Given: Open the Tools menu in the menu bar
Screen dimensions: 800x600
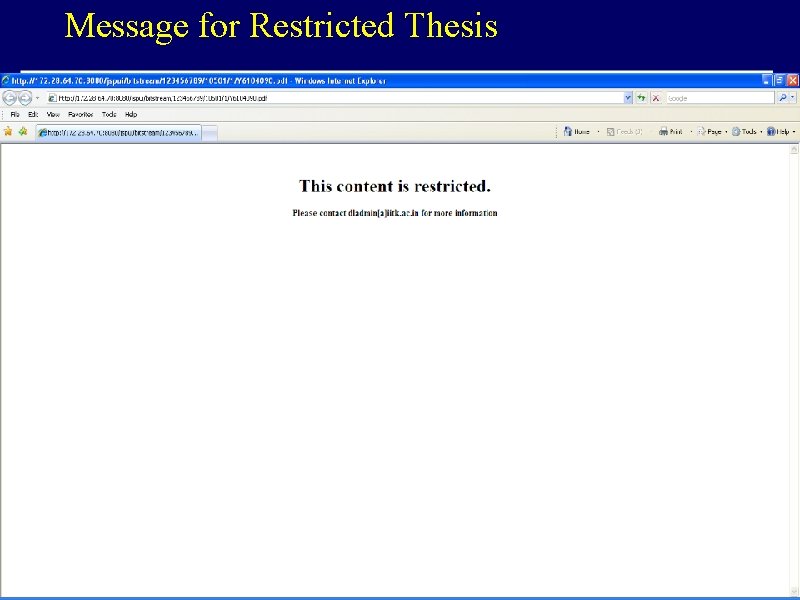Looking at the screenshot, I should coord(109,114).
